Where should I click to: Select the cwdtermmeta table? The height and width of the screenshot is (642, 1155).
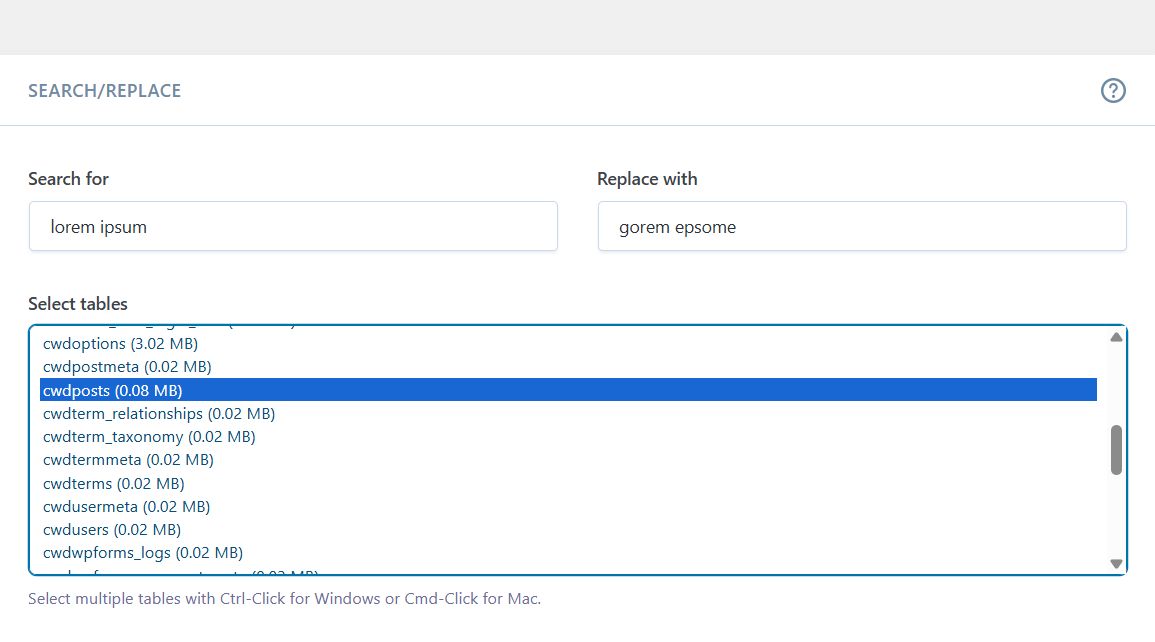pyautogui.click(x=128, y=460)
